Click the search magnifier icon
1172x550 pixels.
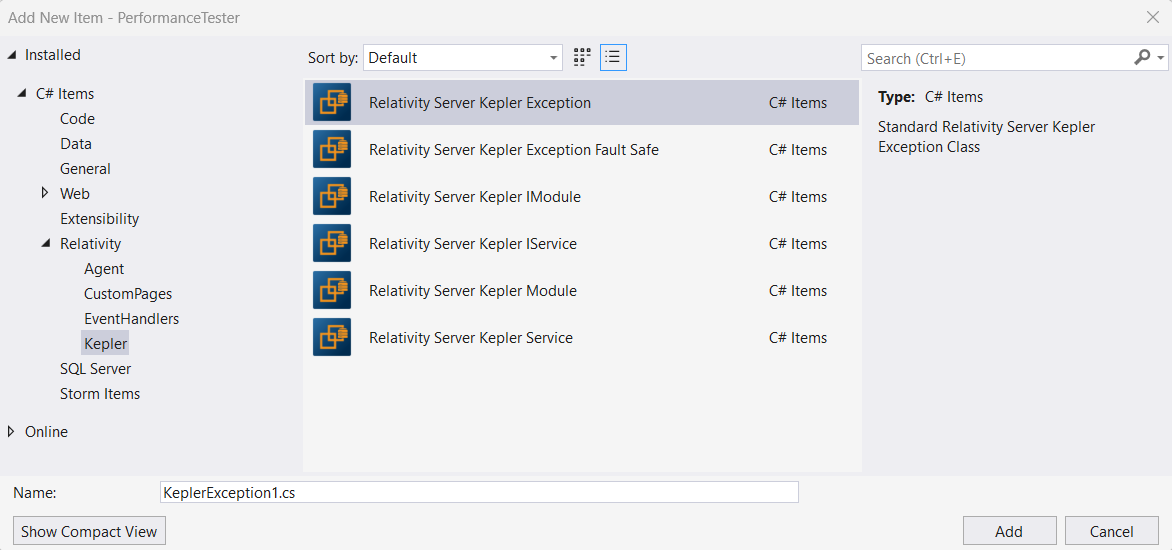coord(1142,58)
